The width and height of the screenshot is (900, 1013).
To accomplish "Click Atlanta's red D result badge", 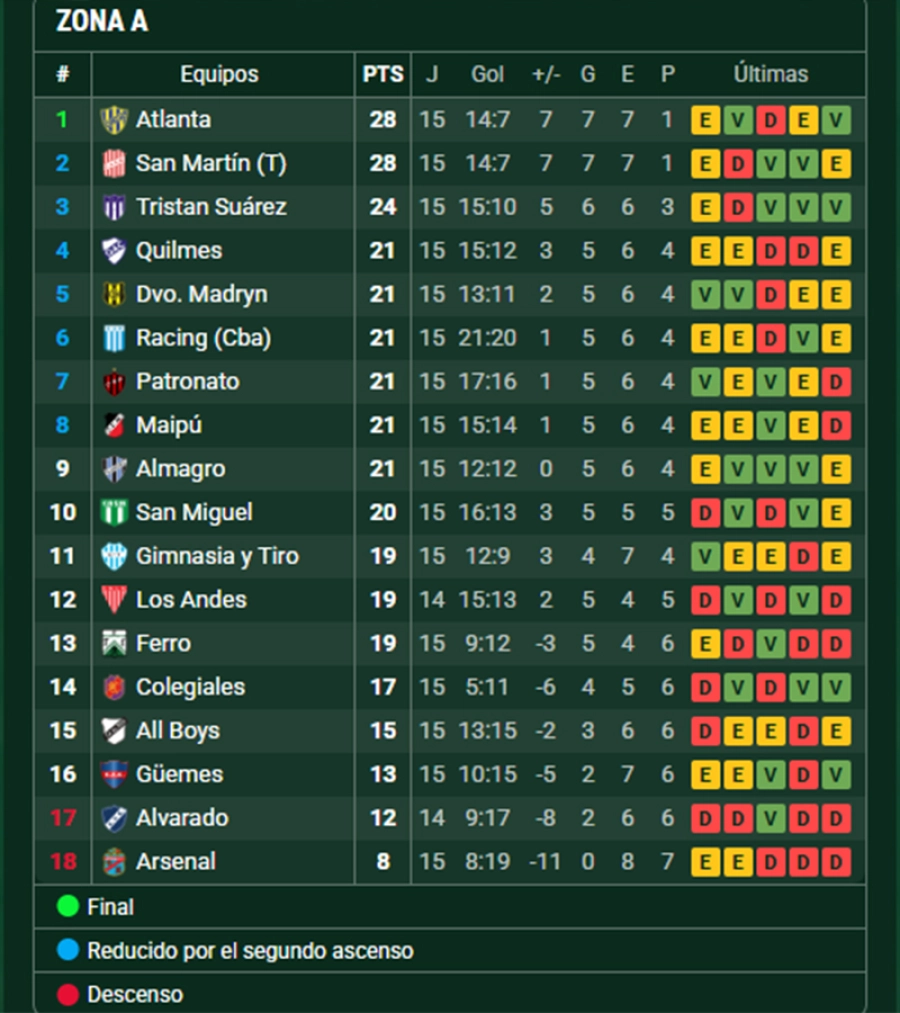I will click(x=770, y=120).
